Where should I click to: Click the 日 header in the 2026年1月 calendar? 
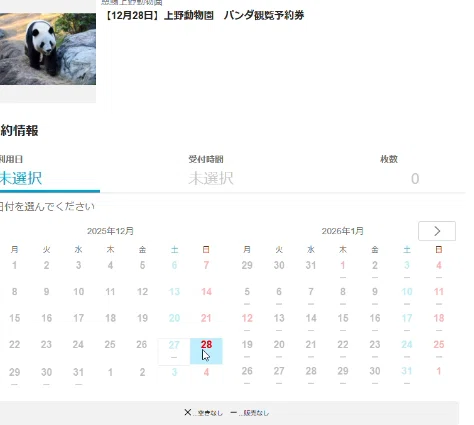click(439, 249)
